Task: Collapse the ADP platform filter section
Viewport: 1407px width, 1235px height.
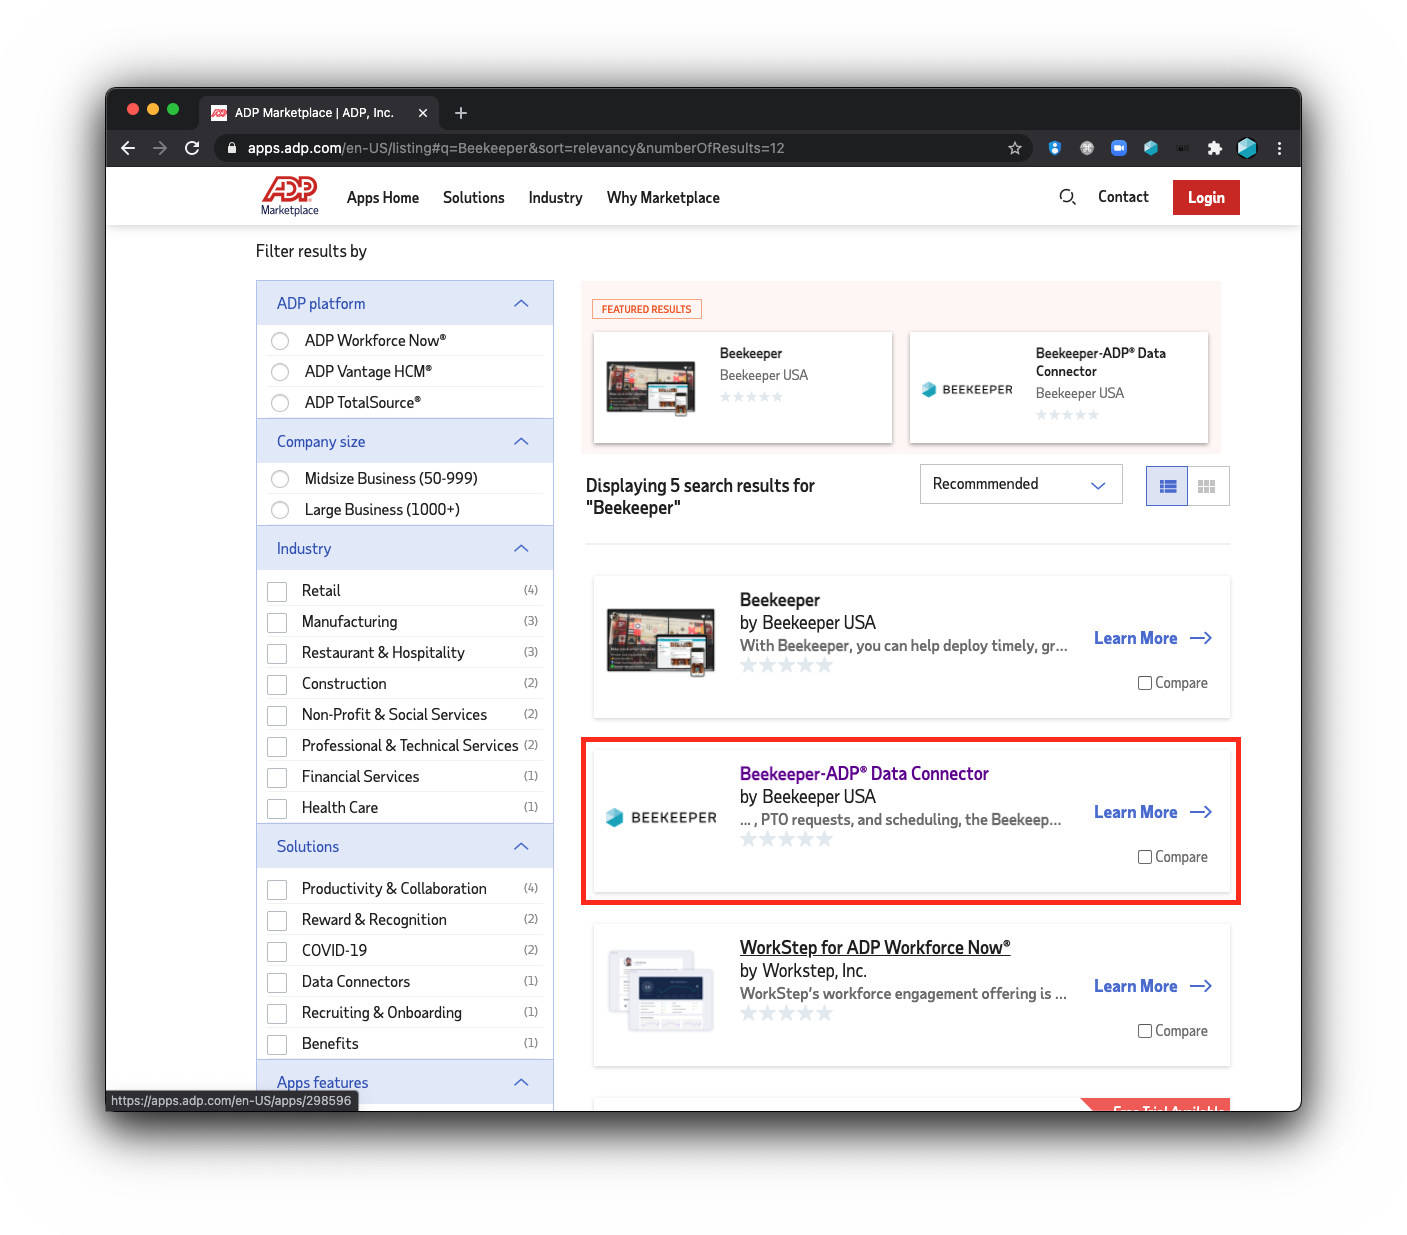Action: pos(521,303)
